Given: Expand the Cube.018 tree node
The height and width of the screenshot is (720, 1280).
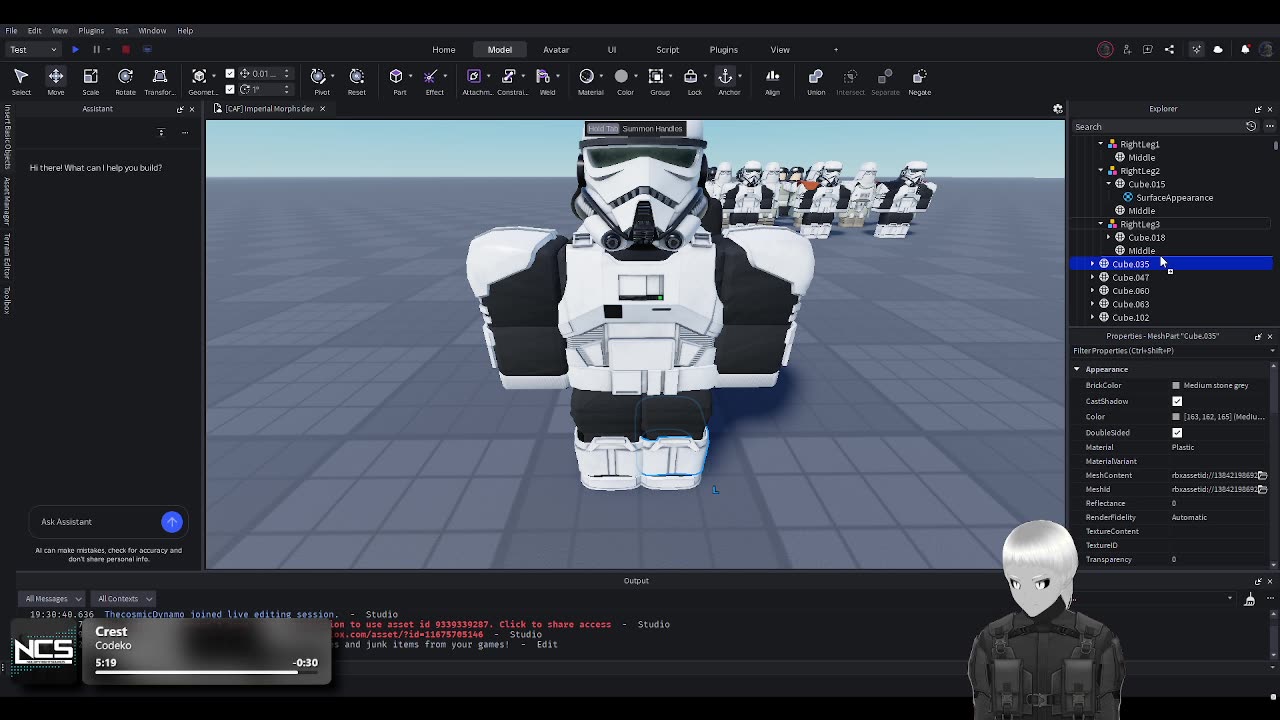Looking at the screenshot, I should tap(1109, 237).
